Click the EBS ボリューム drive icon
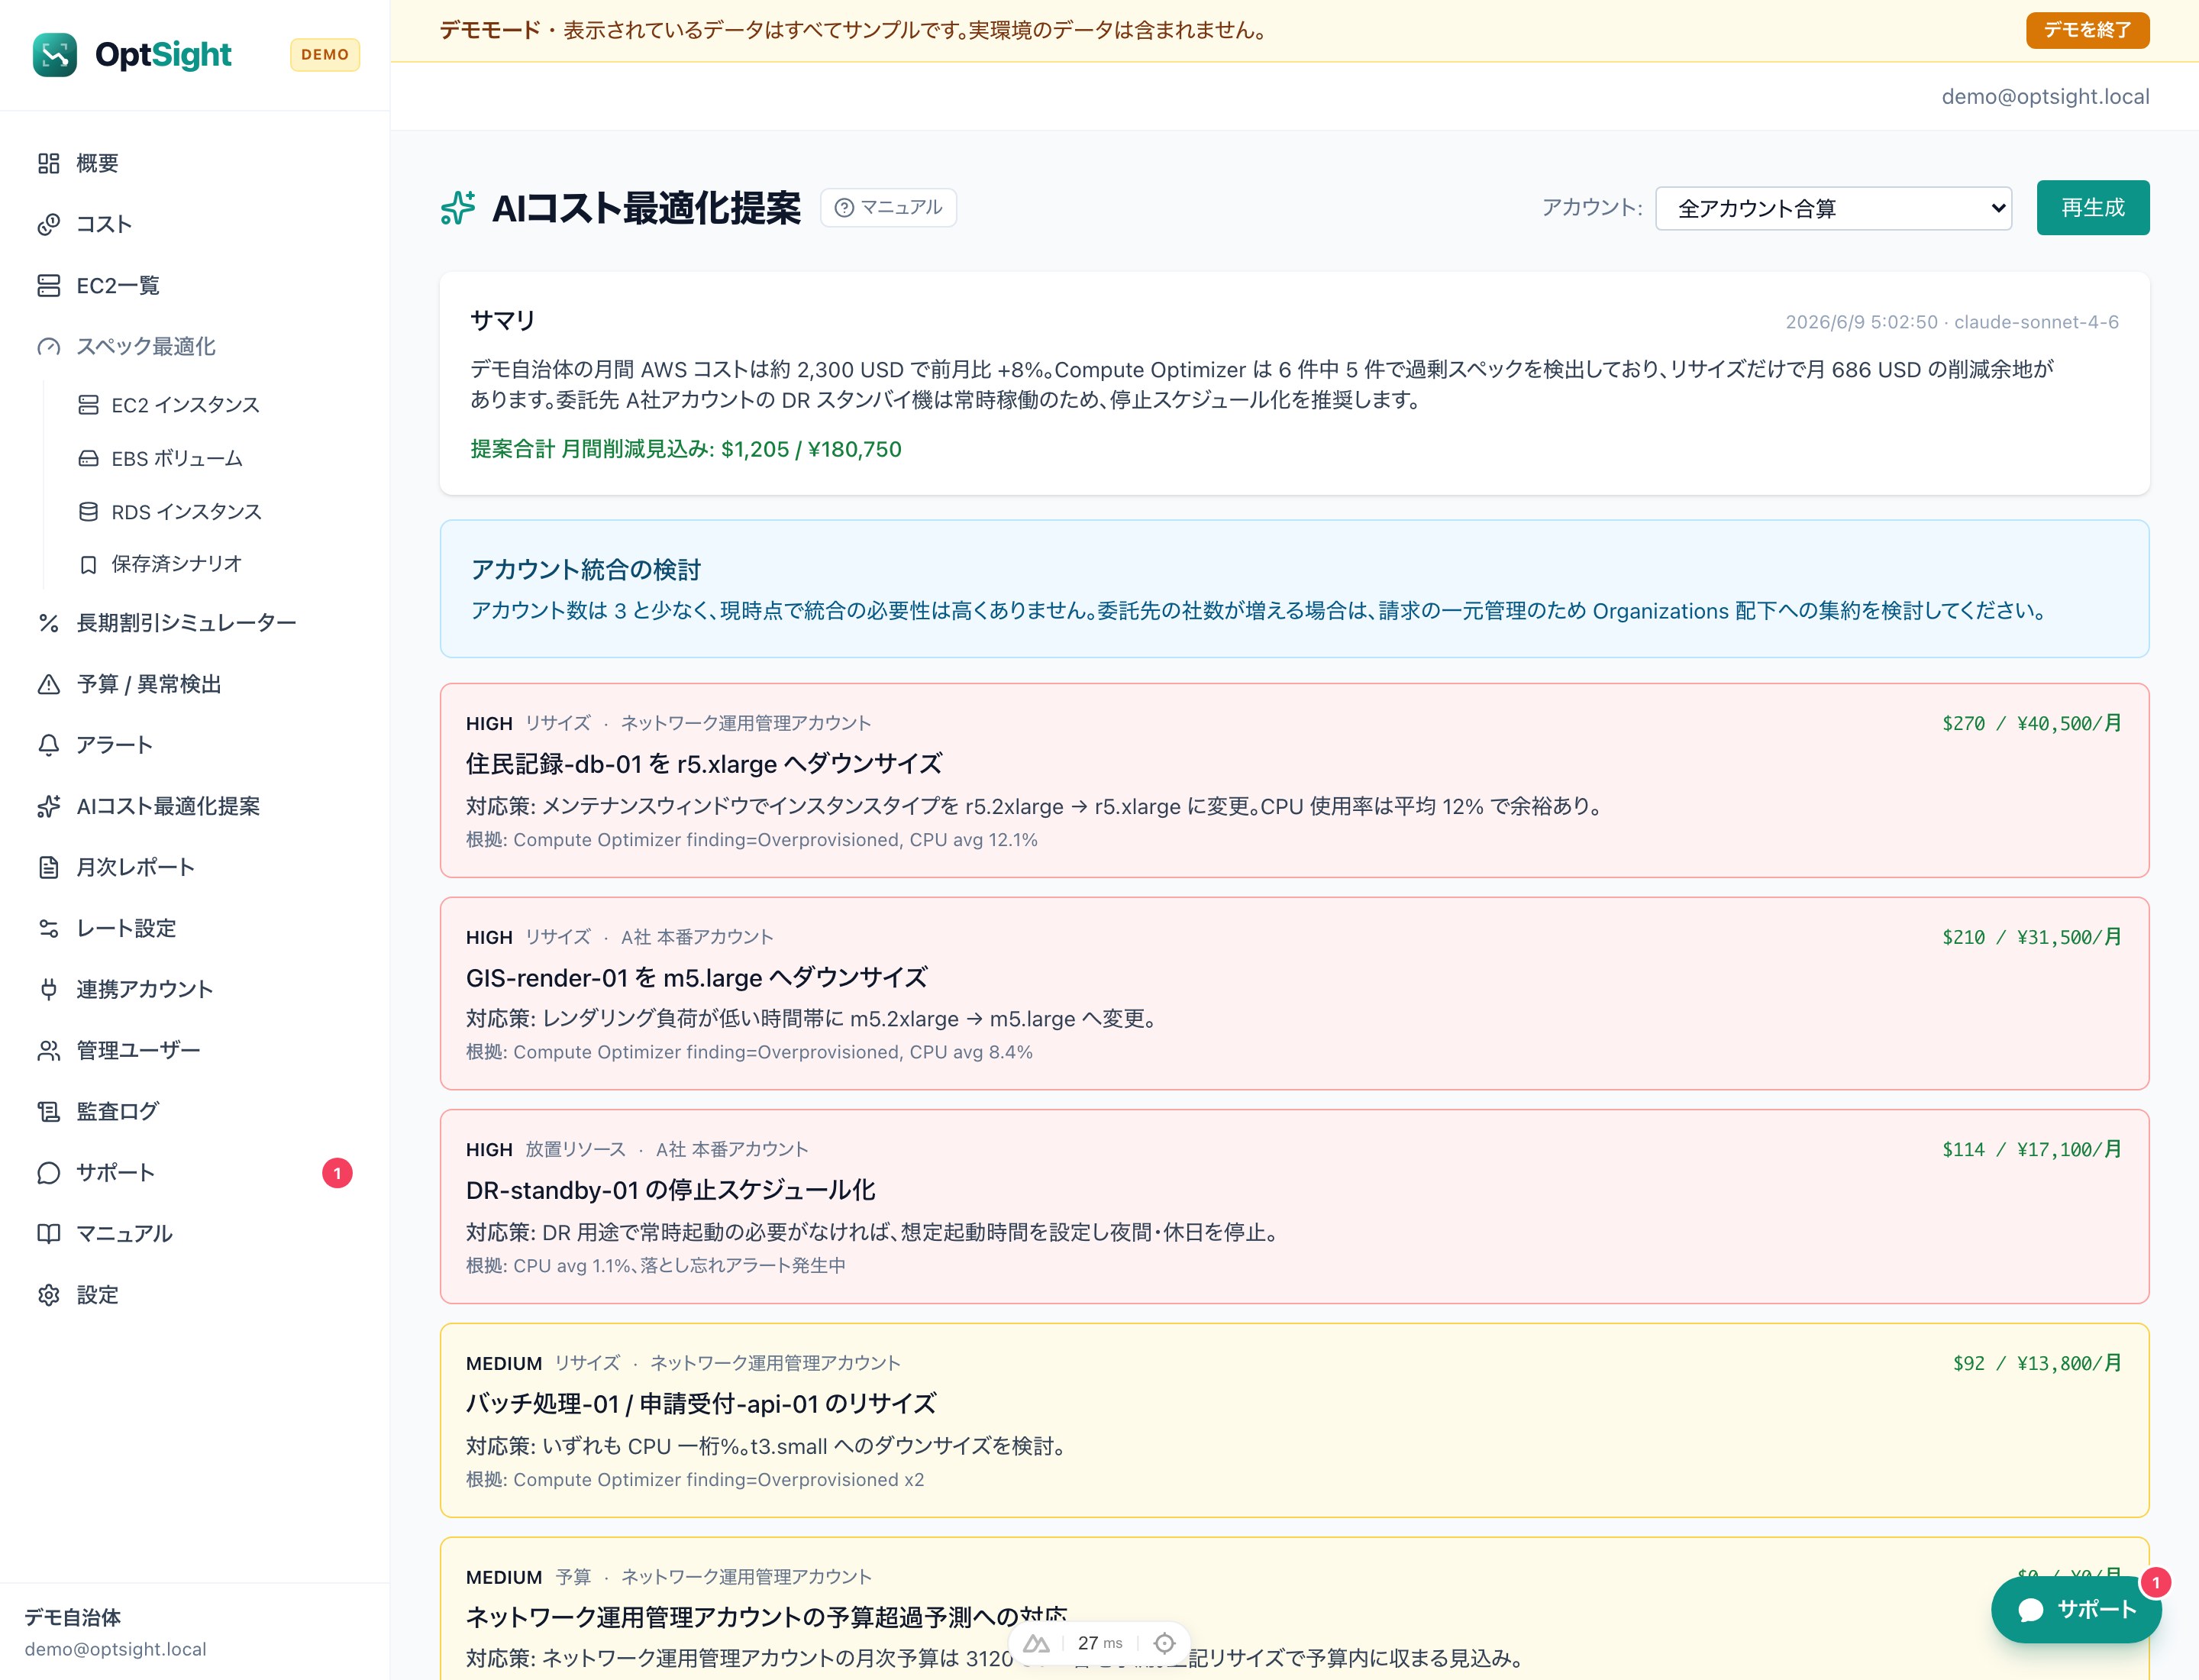Viewport: 2199px width, 1680px height. pyautogui.click(x=88, y=458)
